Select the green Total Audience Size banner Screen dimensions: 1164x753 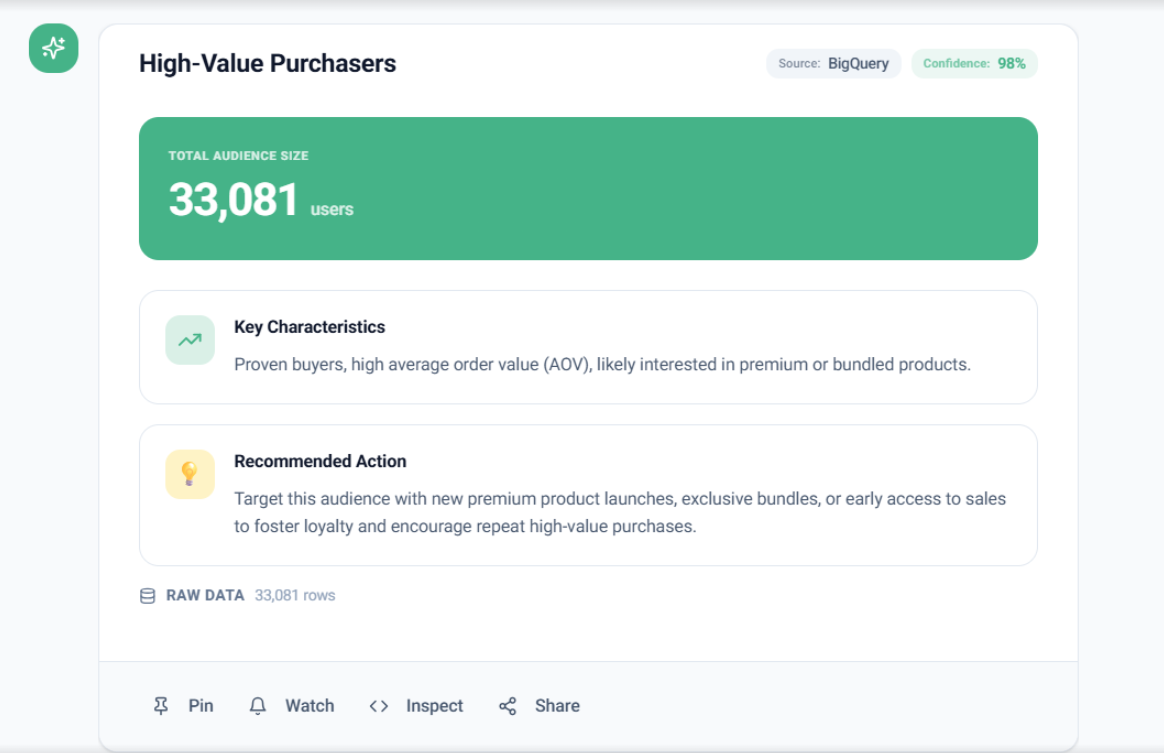point(588,189)
